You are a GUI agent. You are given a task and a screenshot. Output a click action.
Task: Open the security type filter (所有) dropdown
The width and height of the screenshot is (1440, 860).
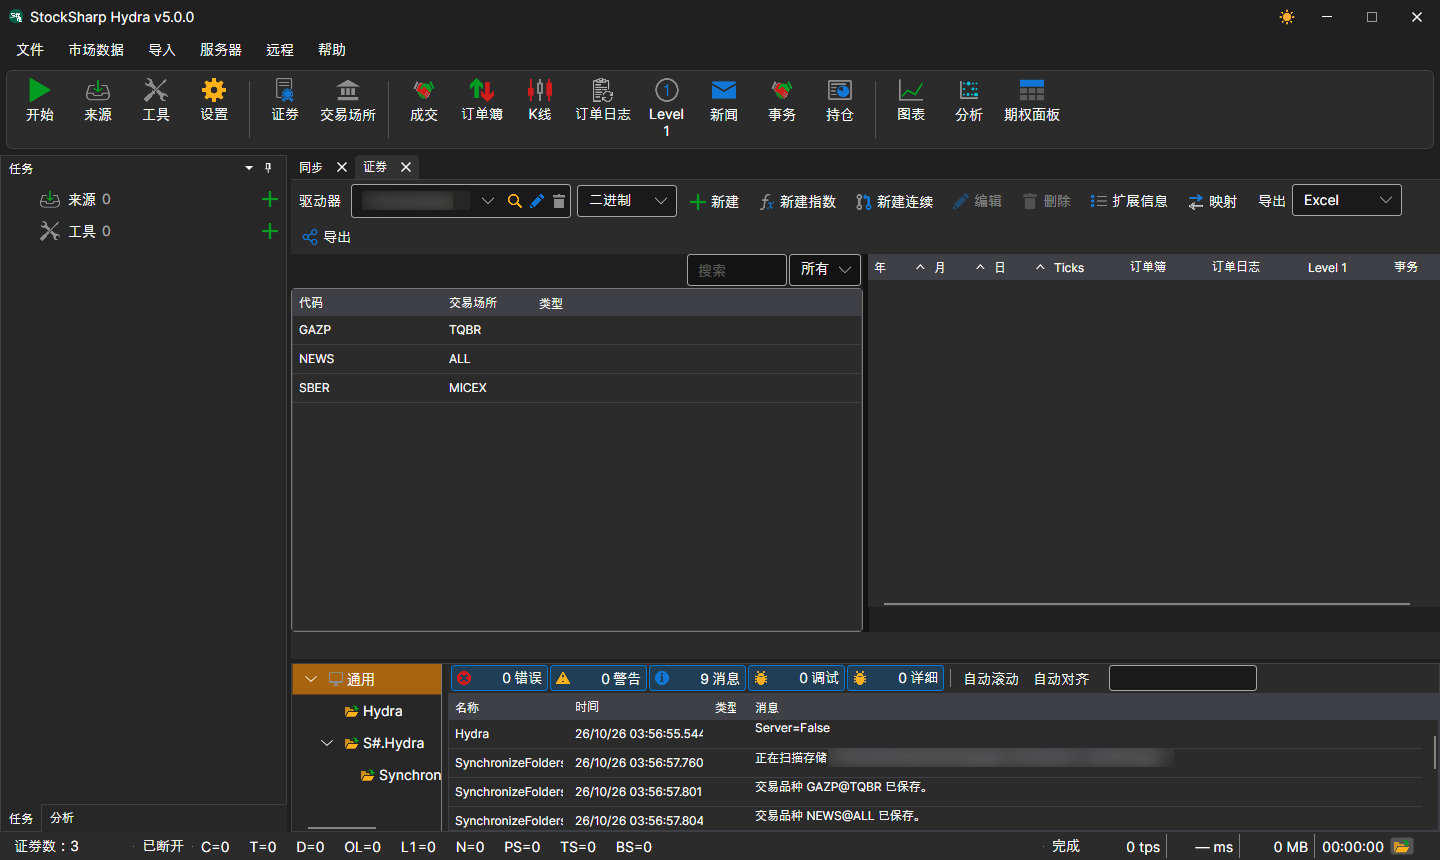tap(825, 269)
